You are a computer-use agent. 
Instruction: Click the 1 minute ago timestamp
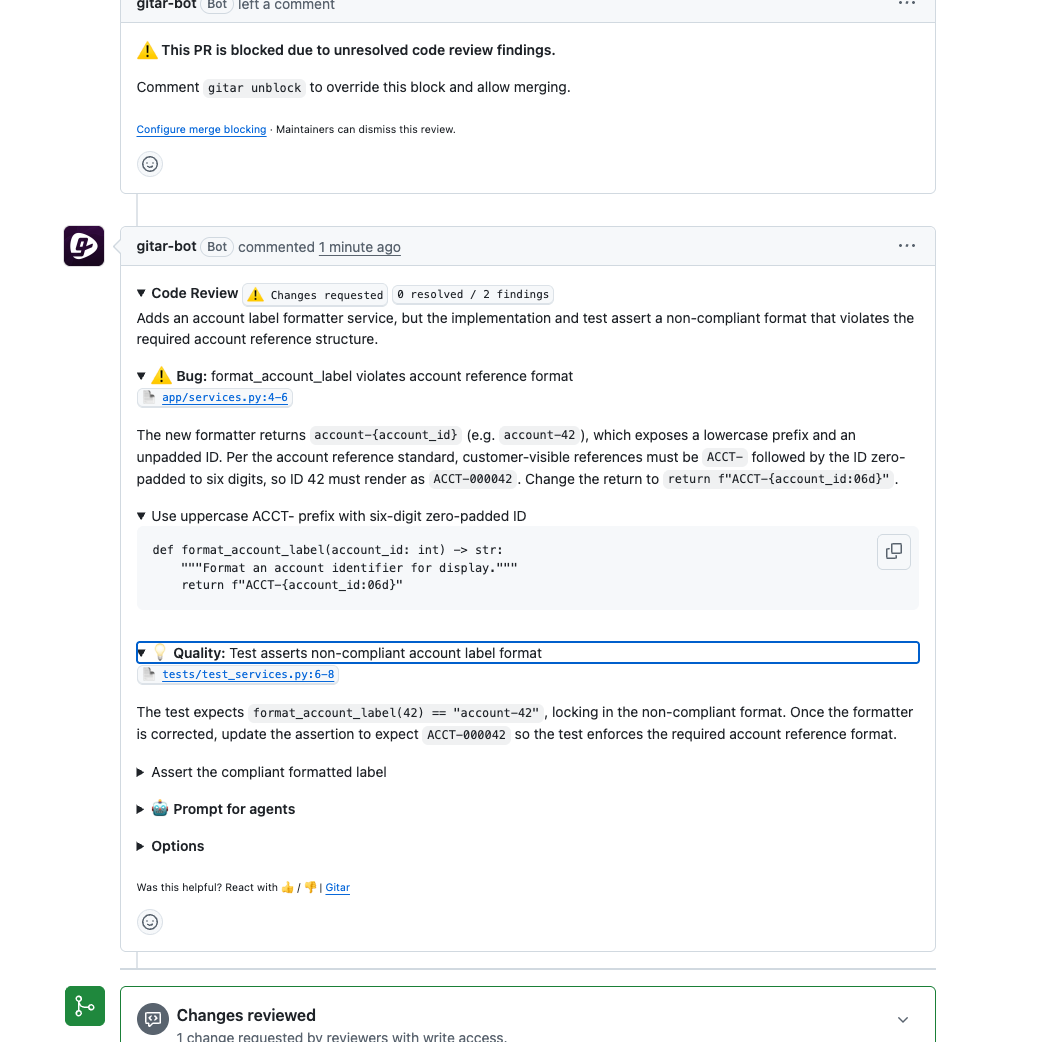point(360,247)
